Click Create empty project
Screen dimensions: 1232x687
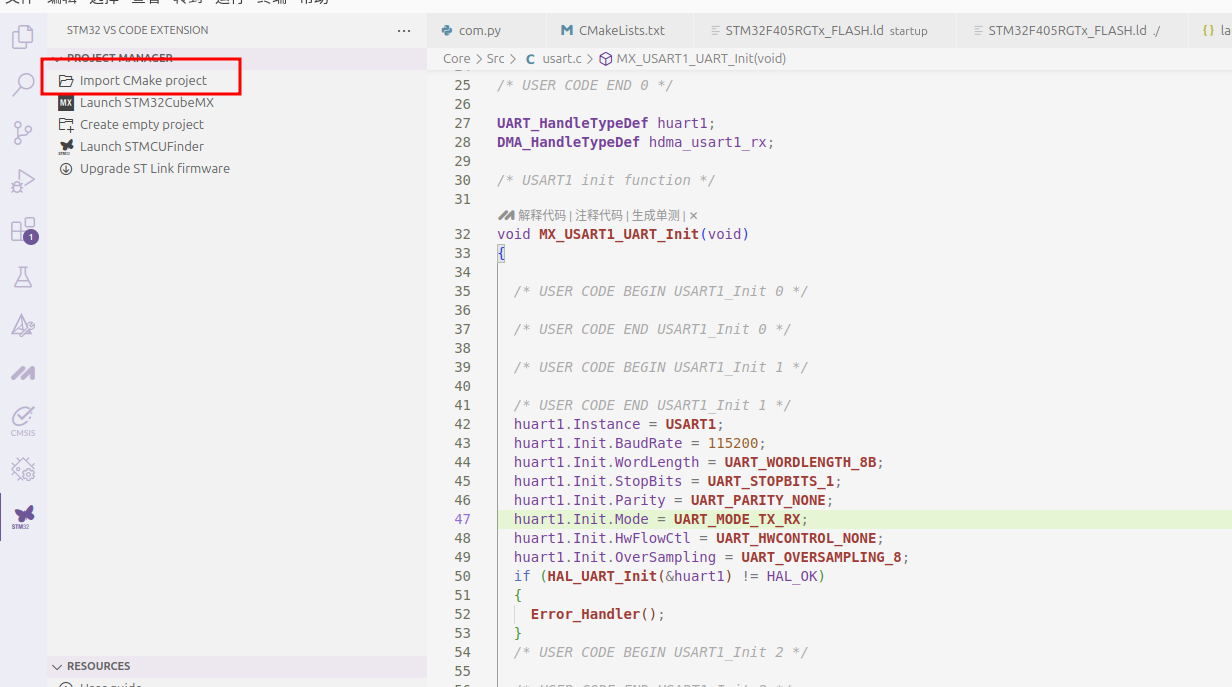point(141,124)
